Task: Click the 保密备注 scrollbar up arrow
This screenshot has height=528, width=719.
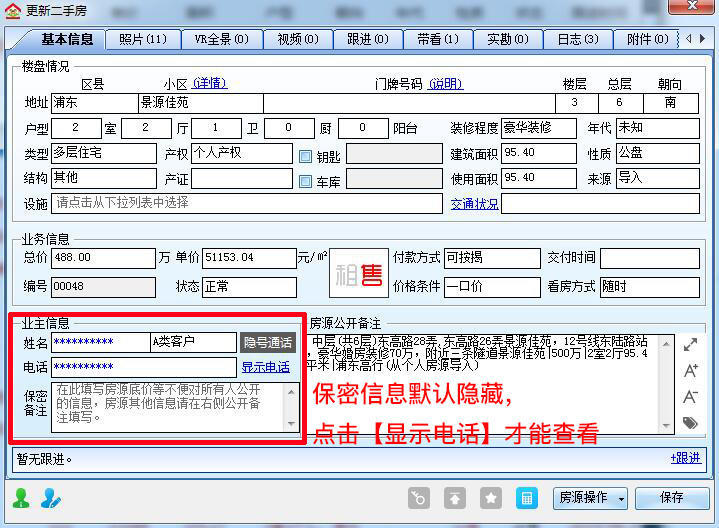Action: point(291,391)
